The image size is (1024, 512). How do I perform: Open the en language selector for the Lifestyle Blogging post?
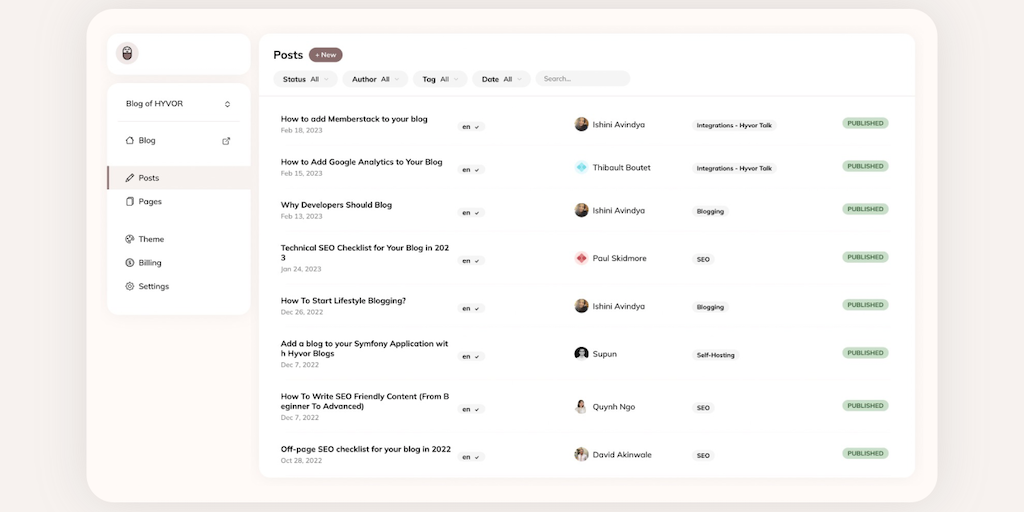coord(471,308)
